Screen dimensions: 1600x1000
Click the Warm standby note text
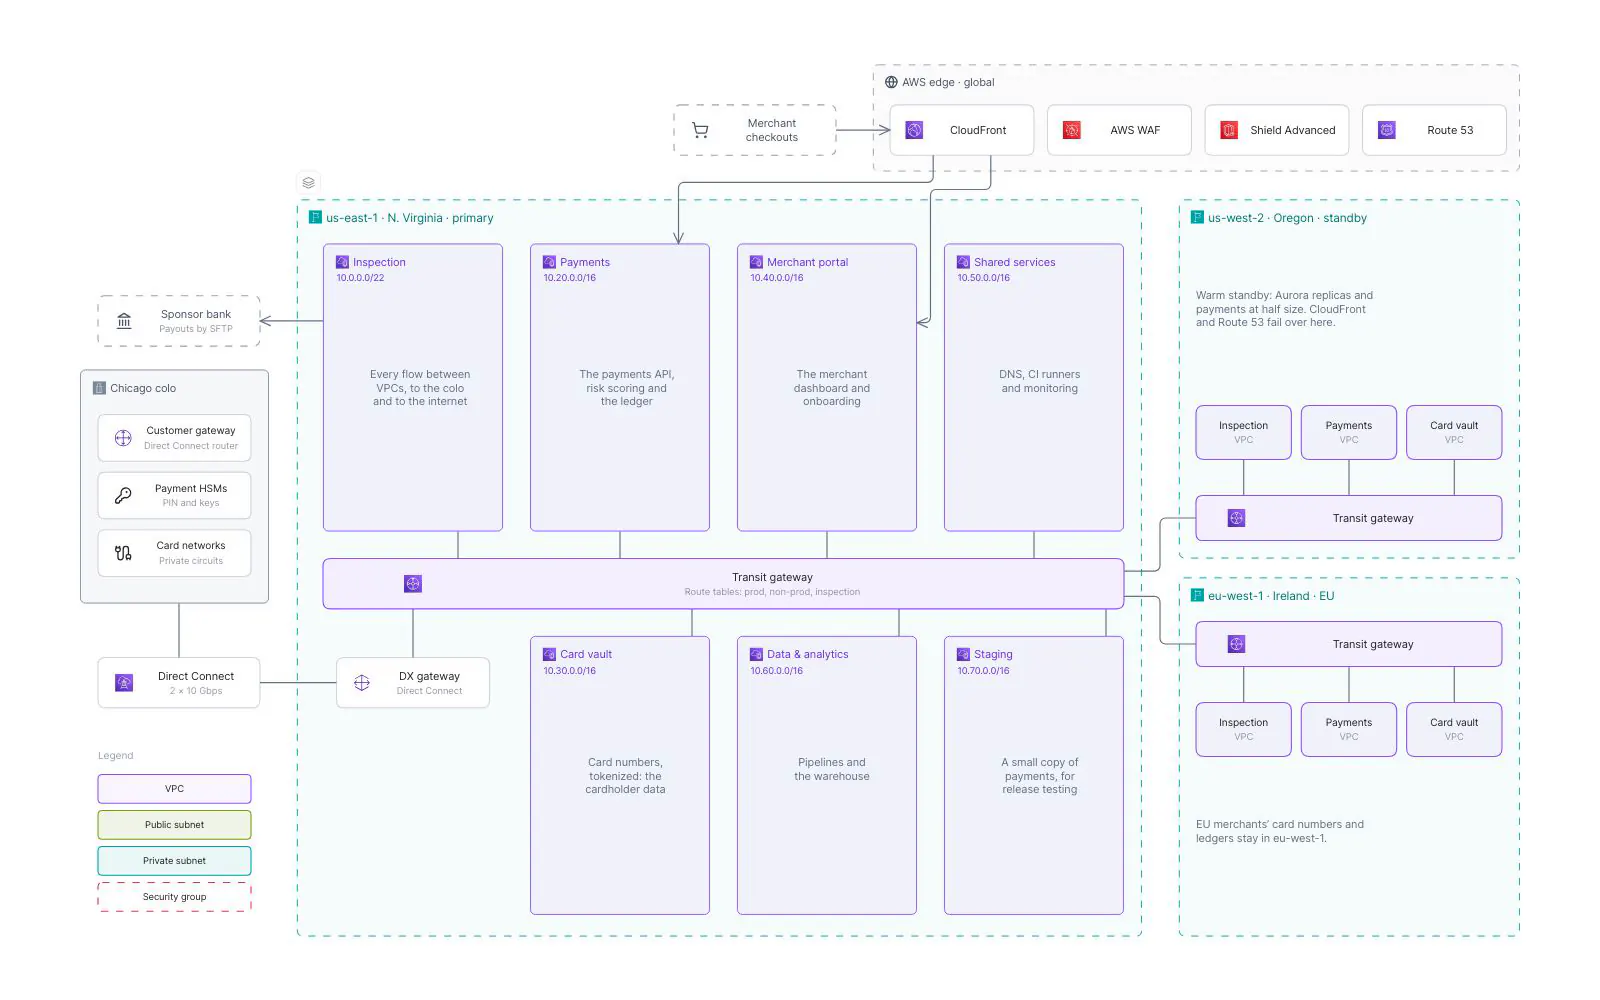(1284, 309)
